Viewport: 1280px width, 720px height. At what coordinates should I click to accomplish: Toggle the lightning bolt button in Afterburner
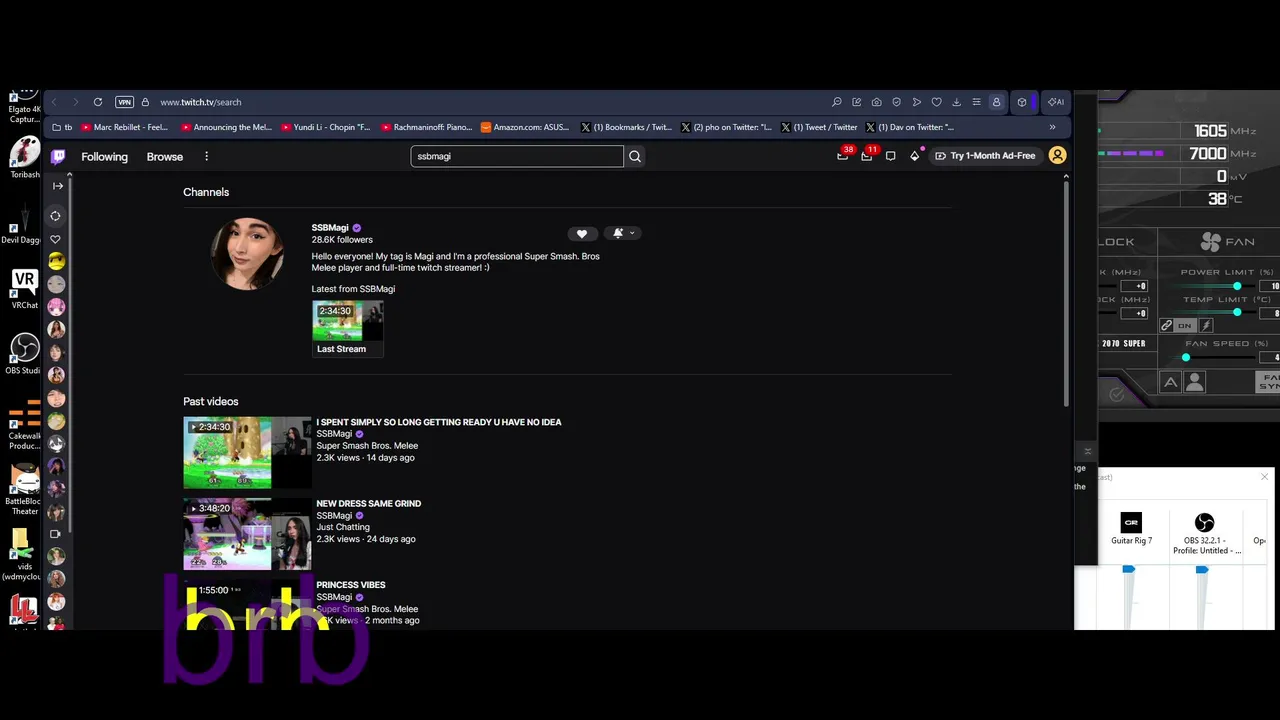(x=1206, y=326)
